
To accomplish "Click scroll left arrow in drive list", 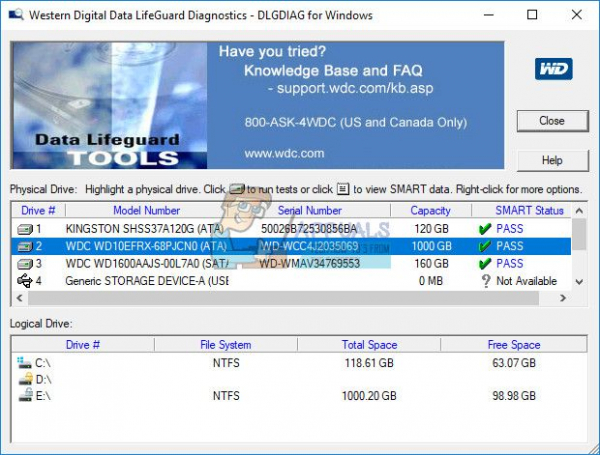I will 20,298.
